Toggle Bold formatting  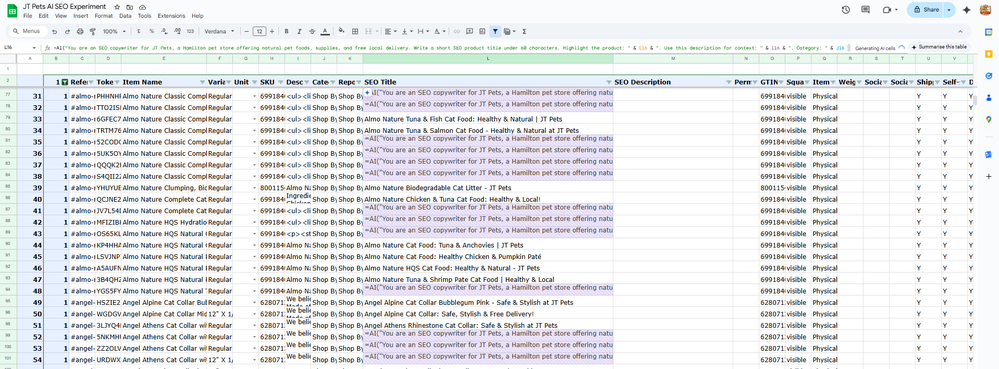point(286,31)
